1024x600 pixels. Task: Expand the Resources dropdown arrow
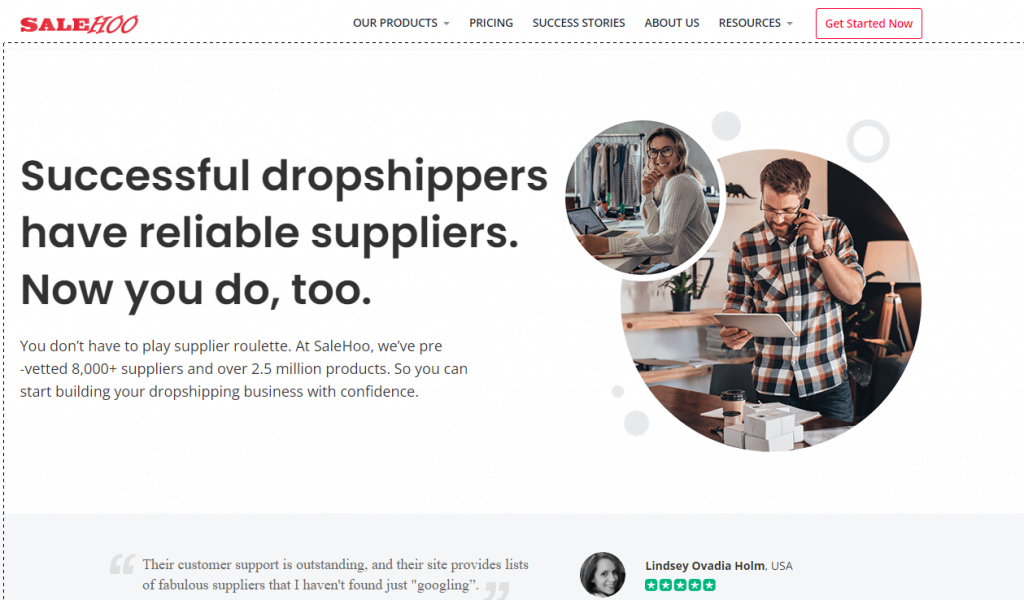790,24
